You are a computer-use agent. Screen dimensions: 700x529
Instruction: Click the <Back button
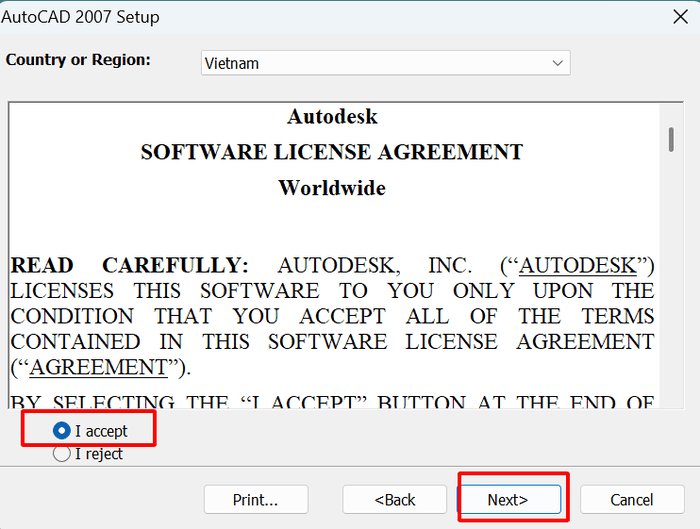pyautogui.click(x=395, y=500)
